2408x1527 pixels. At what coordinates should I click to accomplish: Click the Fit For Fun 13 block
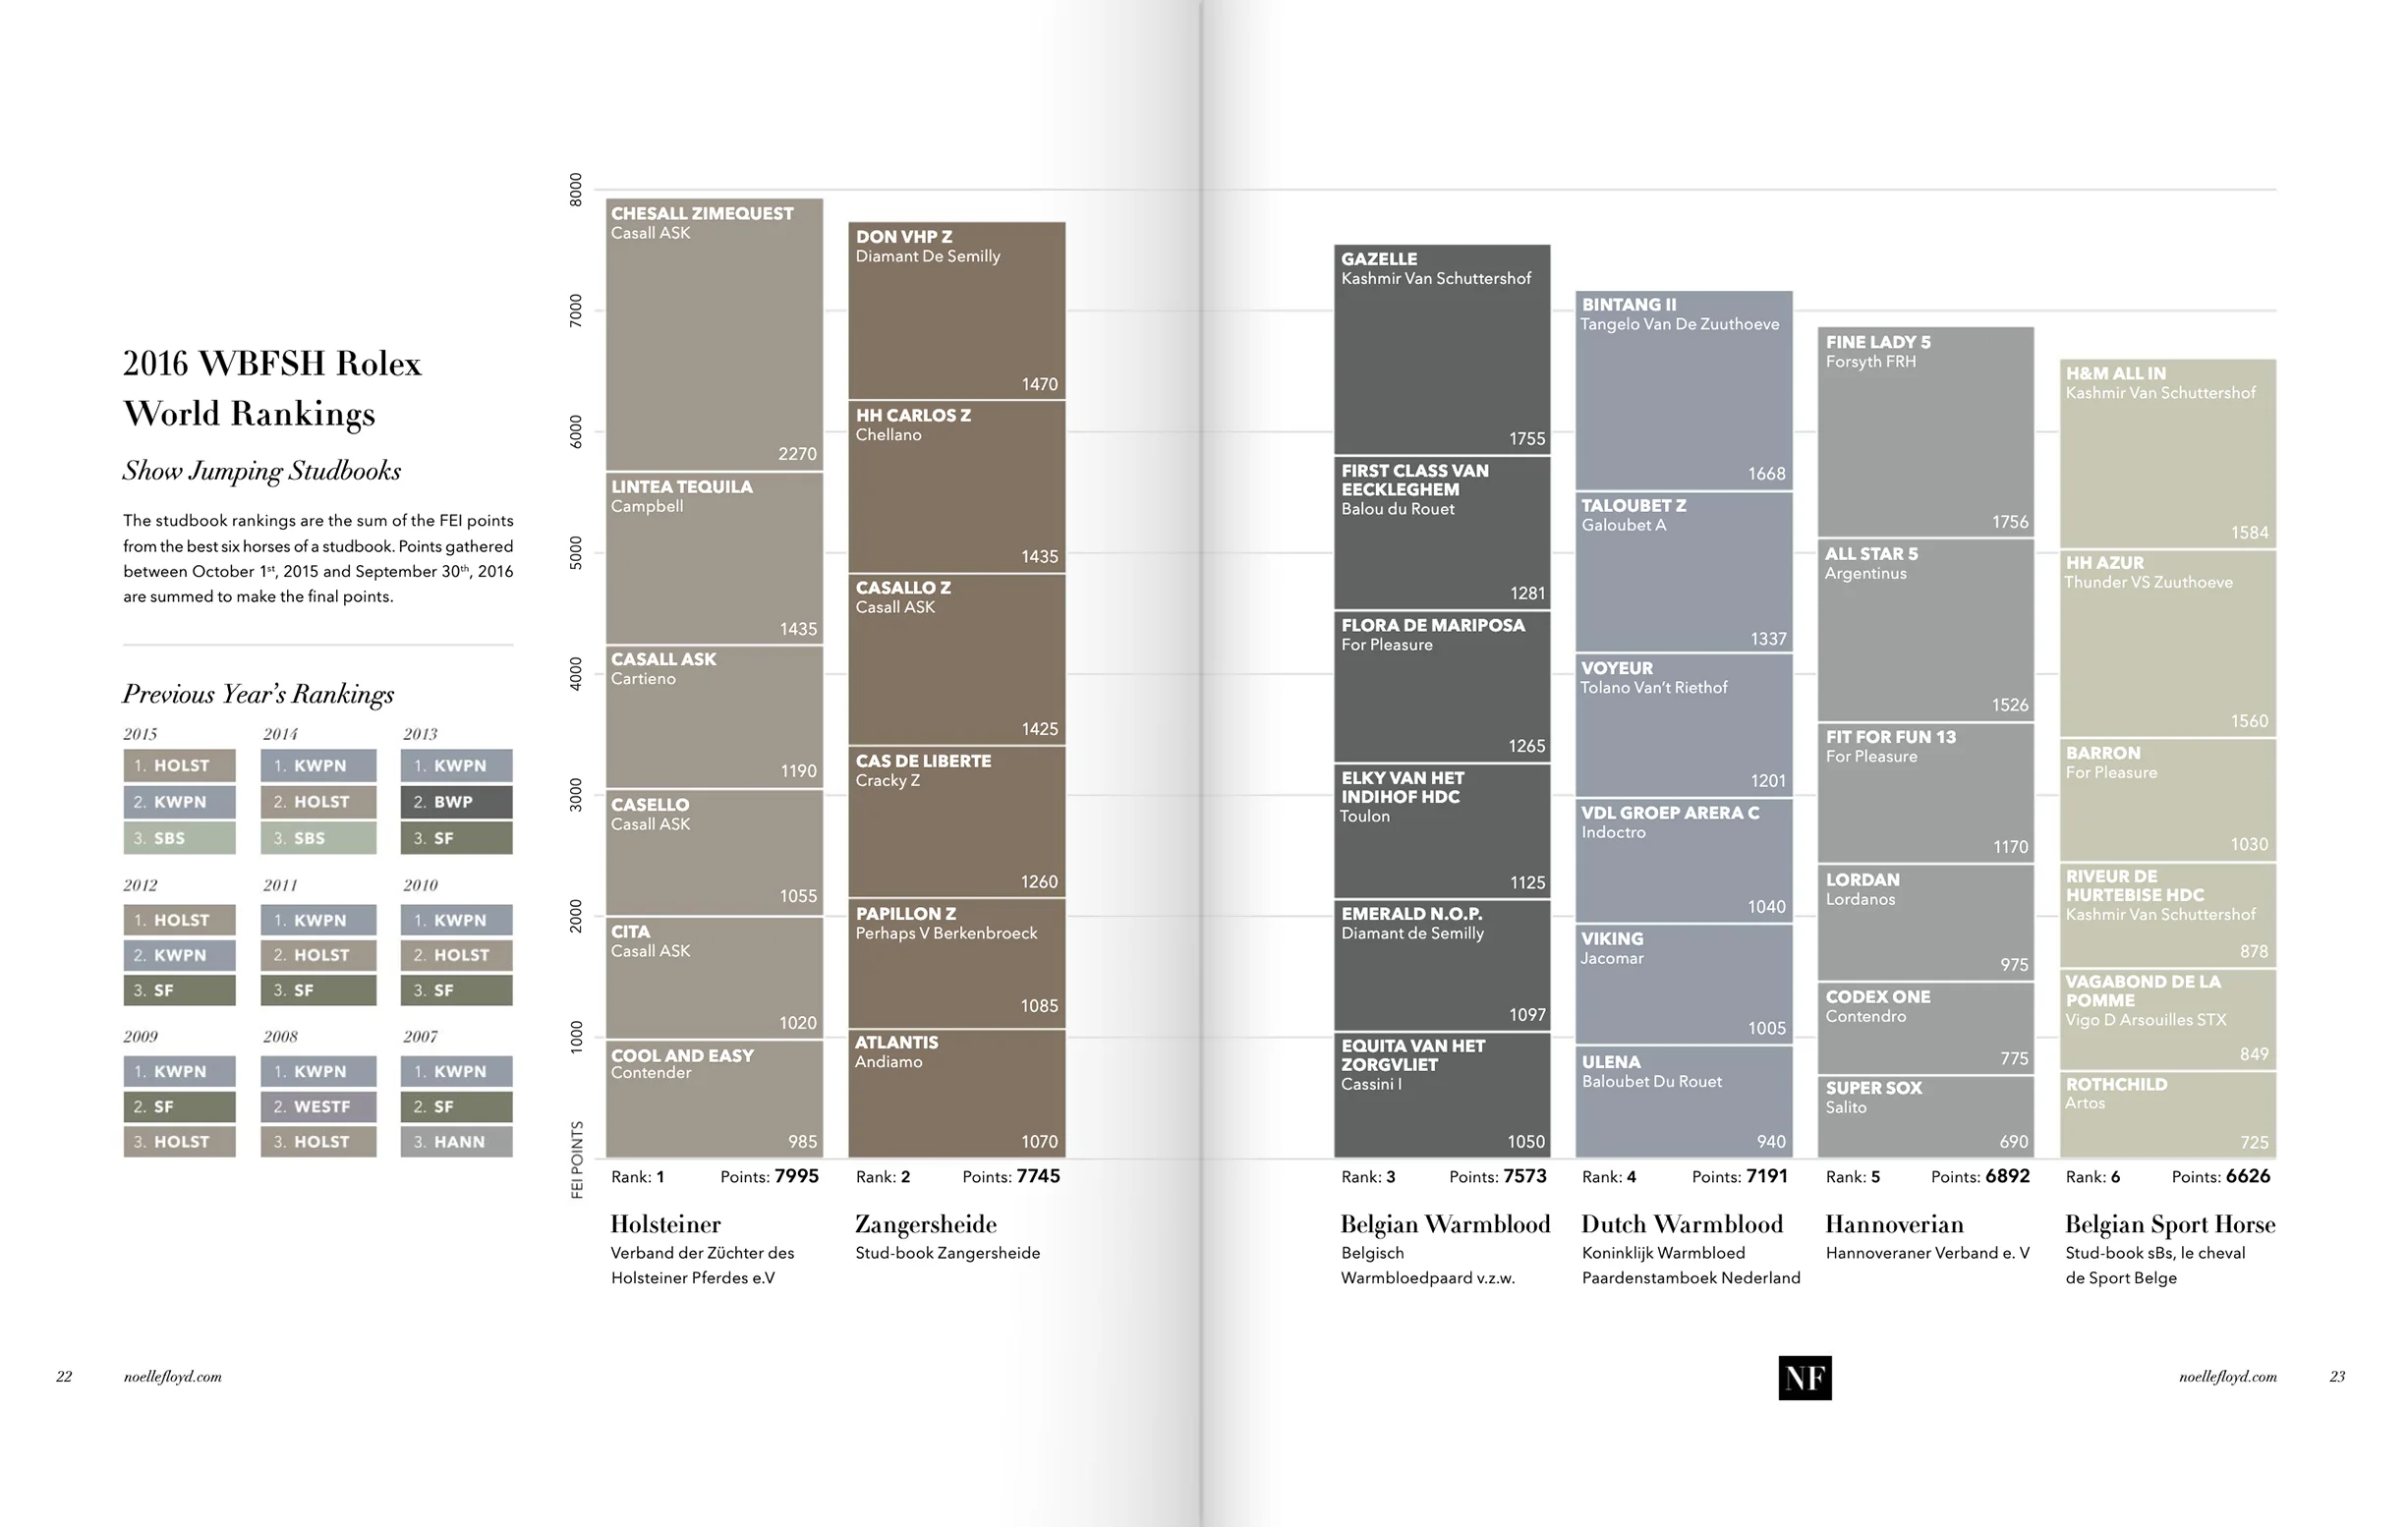coord(1926,792)
